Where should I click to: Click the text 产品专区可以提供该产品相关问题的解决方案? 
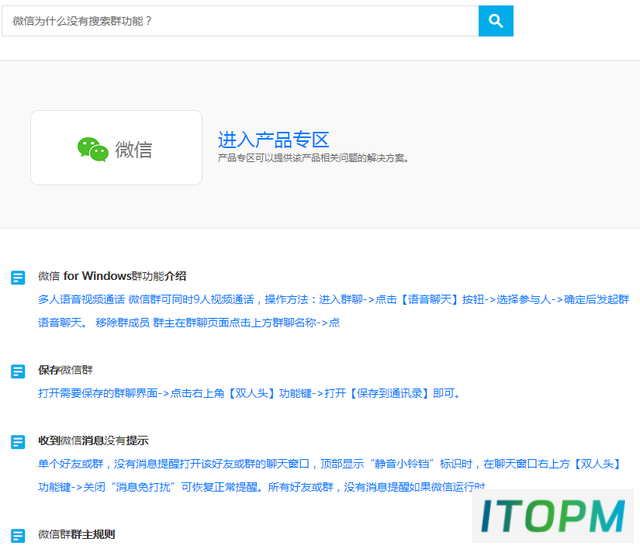tap(313, 158)
